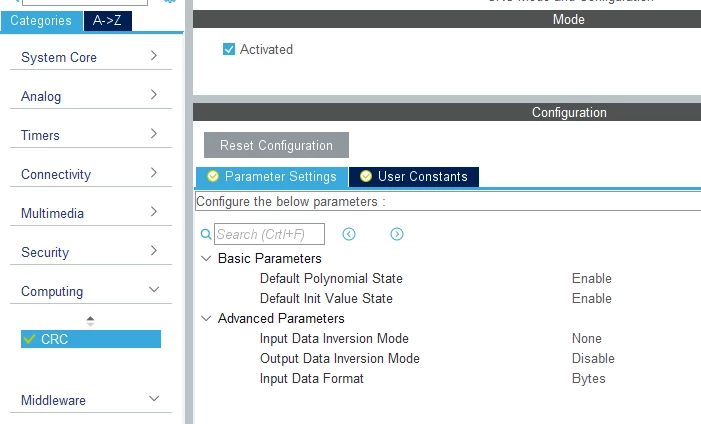Expand the Middleware category
The height and width of the screenshot is (424, 701).
point(91,400)
